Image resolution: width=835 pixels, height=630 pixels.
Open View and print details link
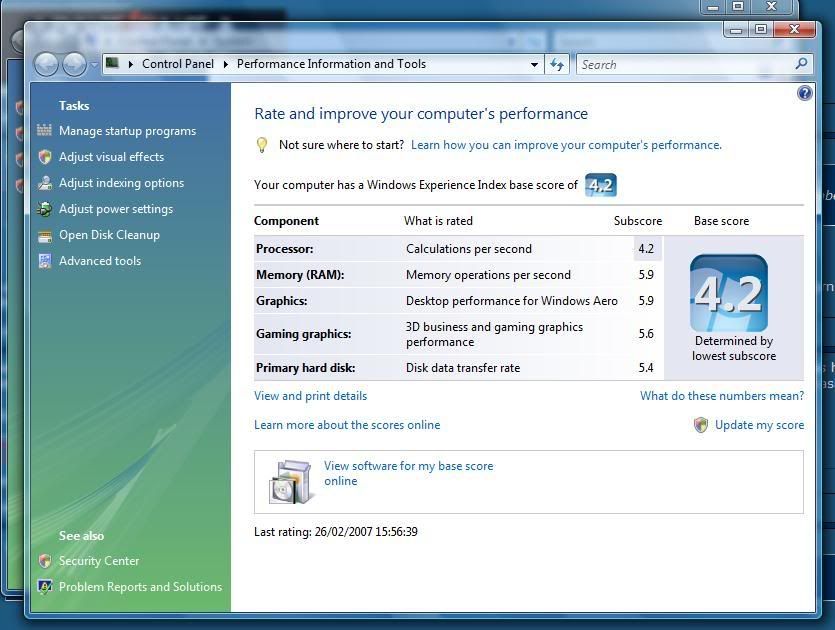[x=310, y=396]
